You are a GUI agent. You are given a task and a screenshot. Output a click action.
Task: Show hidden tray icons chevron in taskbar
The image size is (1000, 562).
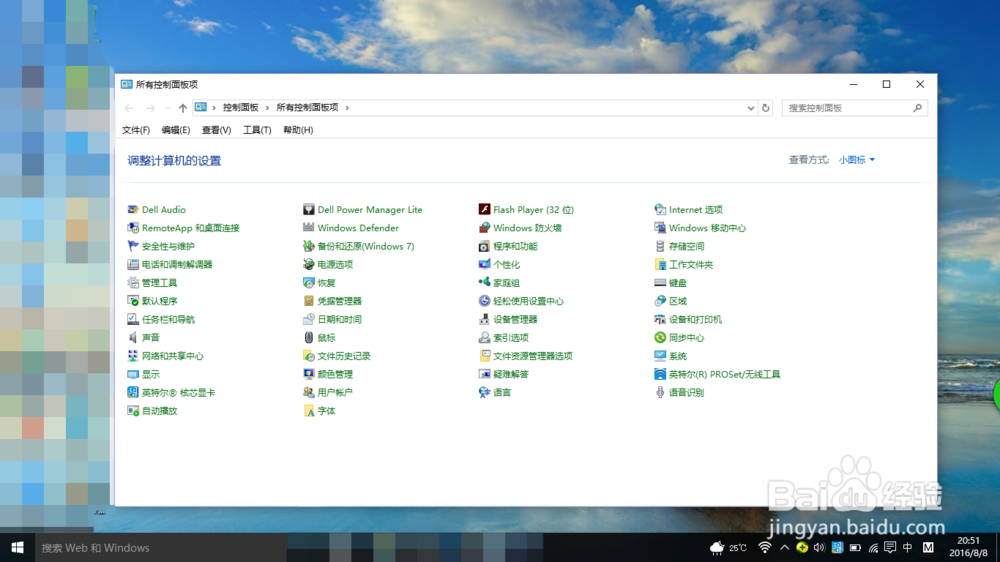[x=784, y=547]
